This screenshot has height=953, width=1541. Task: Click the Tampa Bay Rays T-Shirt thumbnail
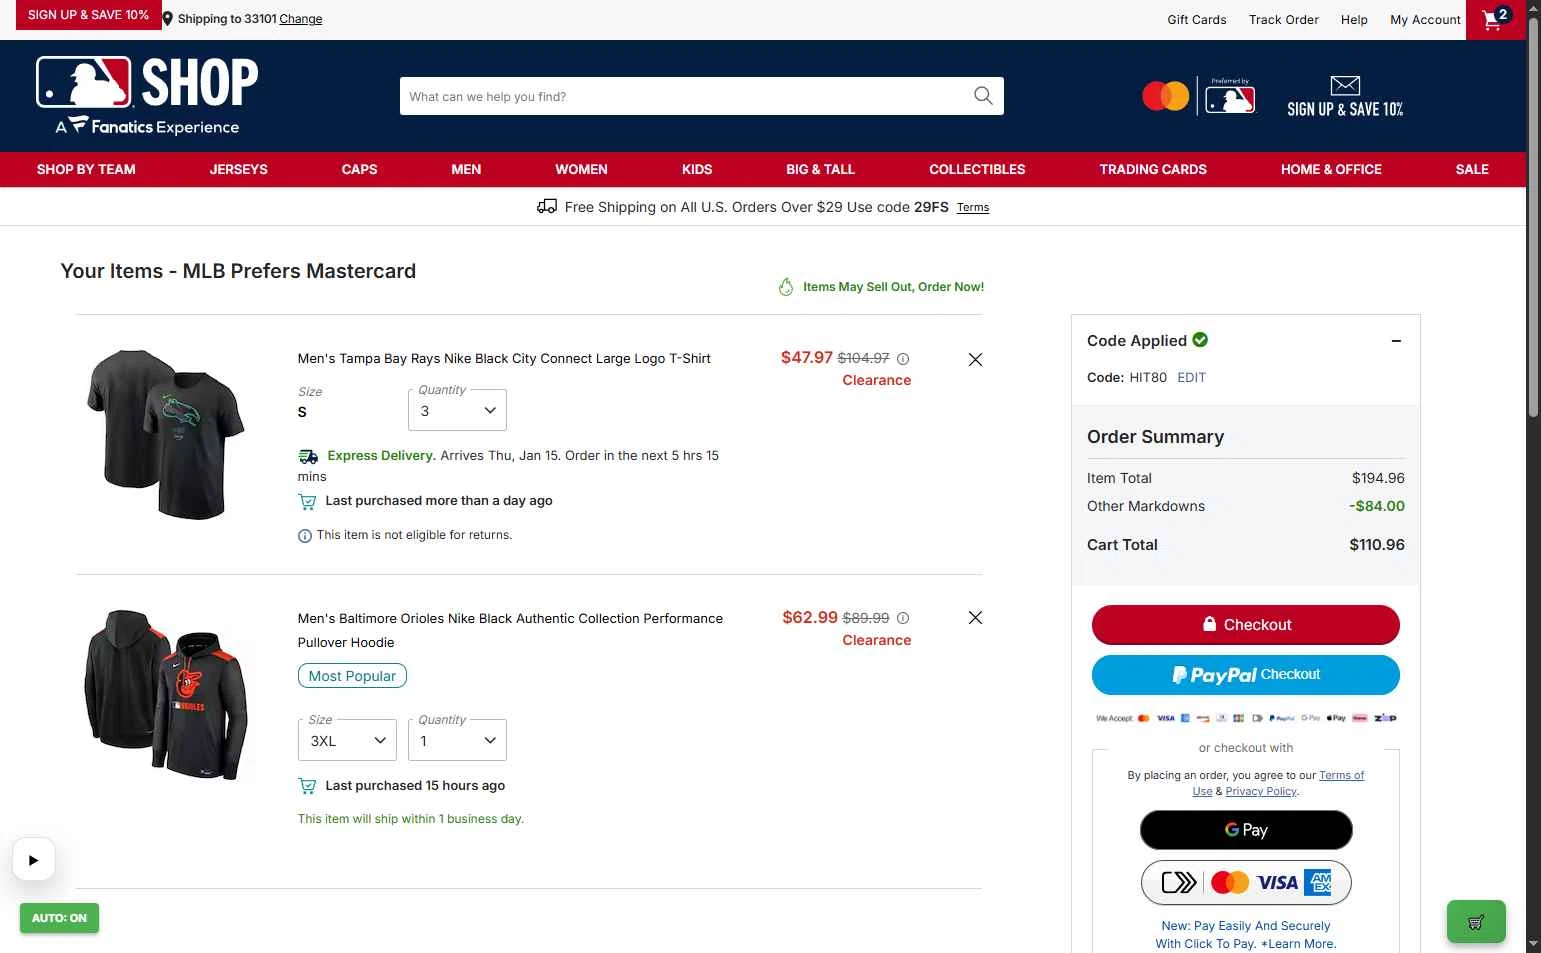166,434
